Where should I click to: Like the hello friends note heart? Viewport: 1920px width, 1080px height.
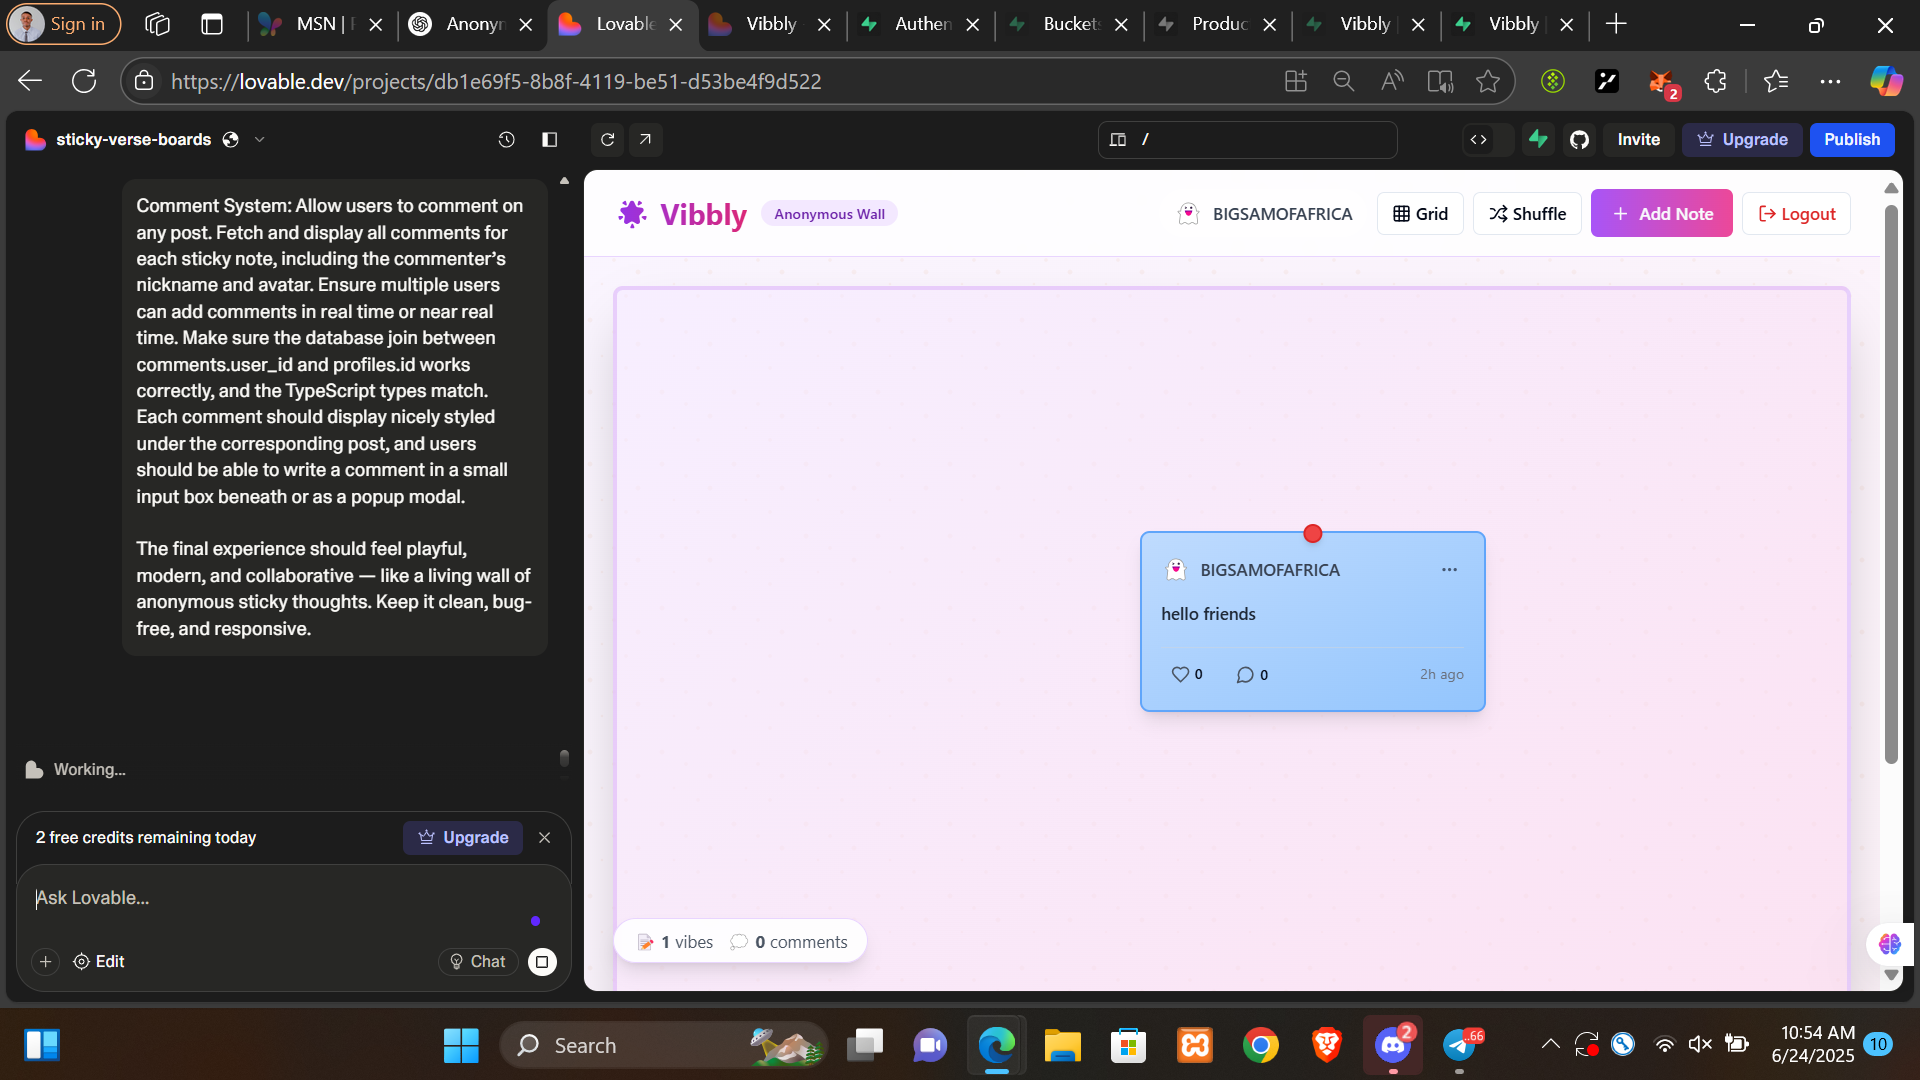click(x=1180, y=675)
